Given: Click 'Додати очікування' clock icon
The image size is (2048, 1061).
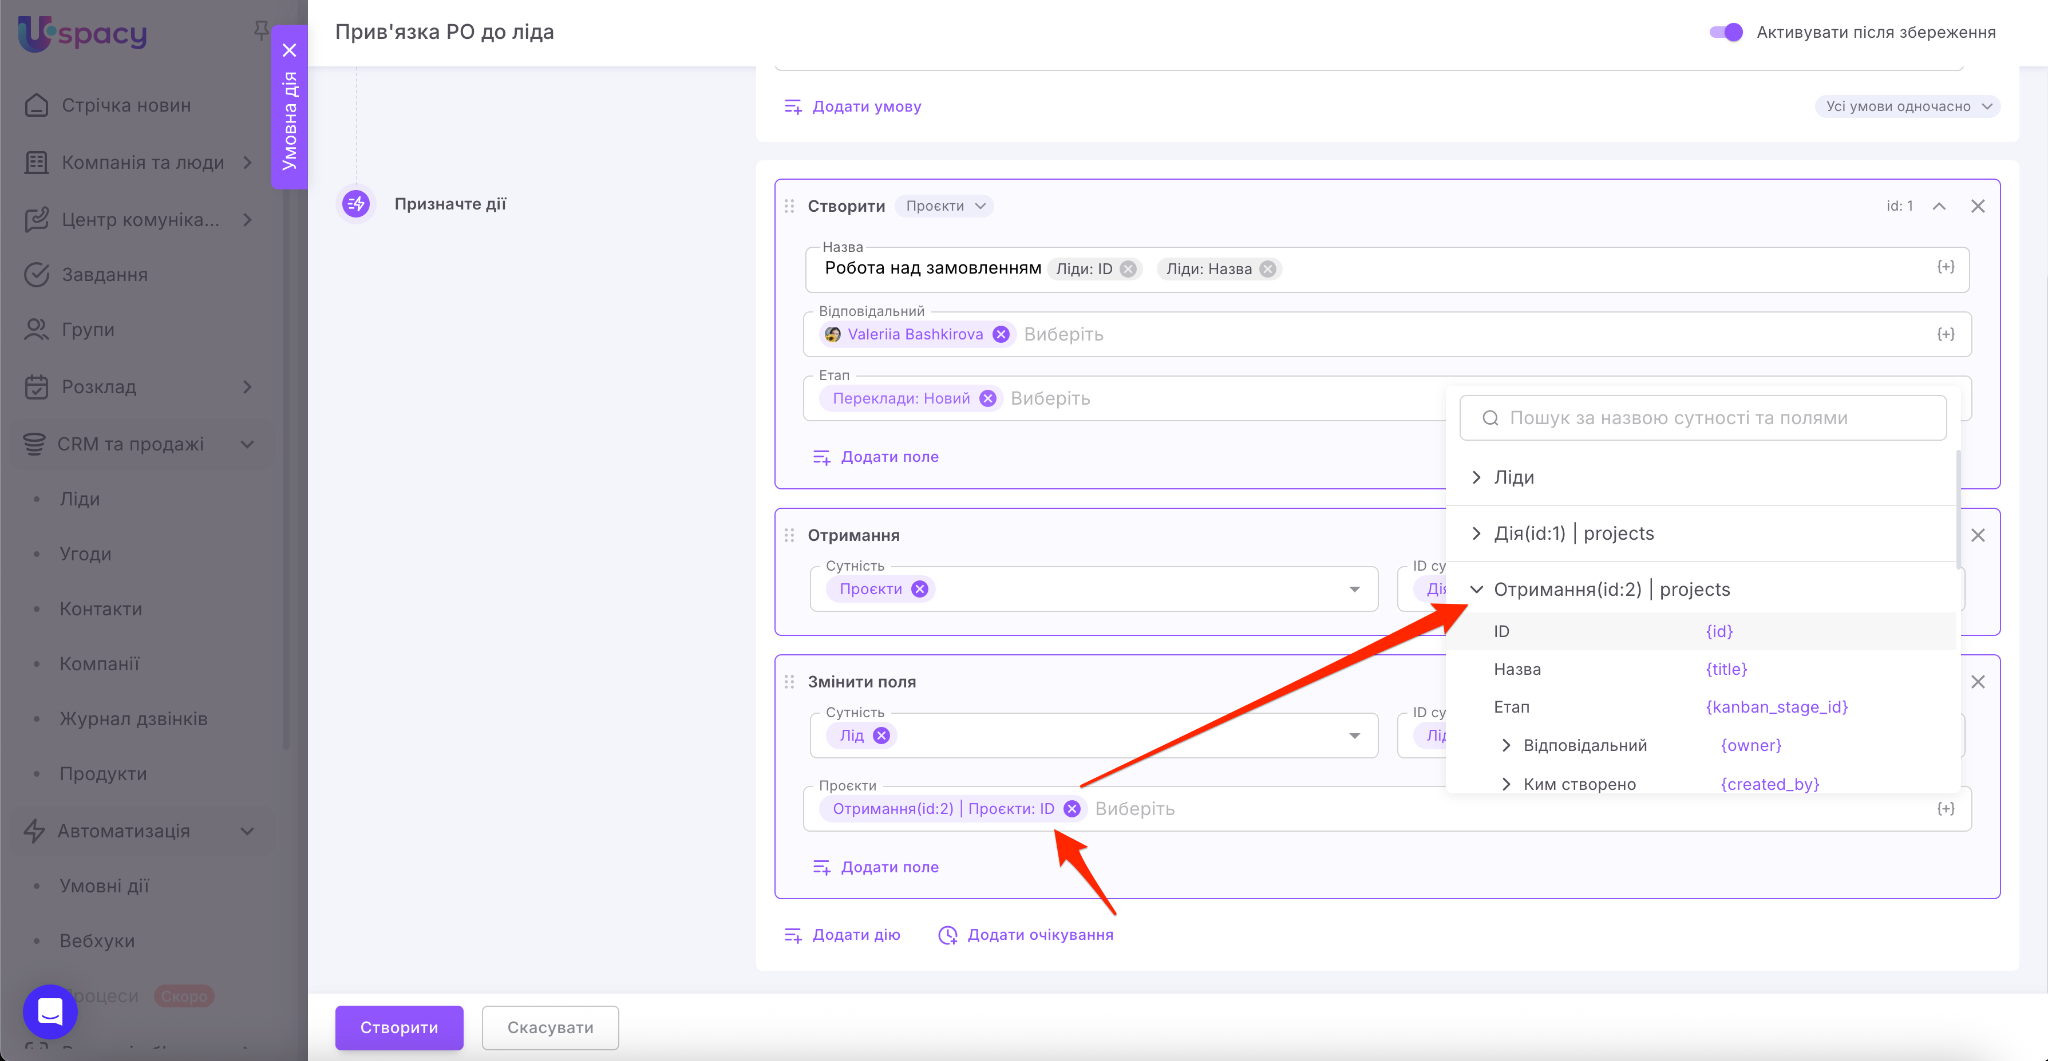Looking at the screenshot, I should click(x=947, y=935).
